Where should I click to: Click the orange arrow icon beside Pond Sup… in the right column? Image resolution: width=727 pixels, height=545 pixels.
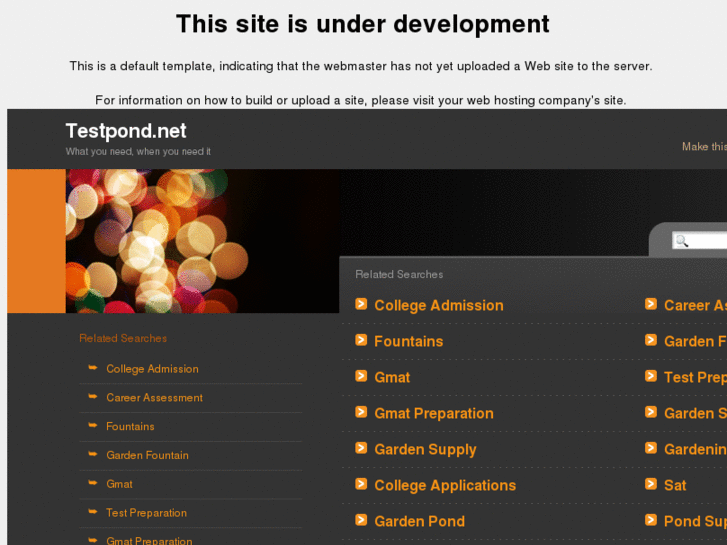click(x=651, y=520)
